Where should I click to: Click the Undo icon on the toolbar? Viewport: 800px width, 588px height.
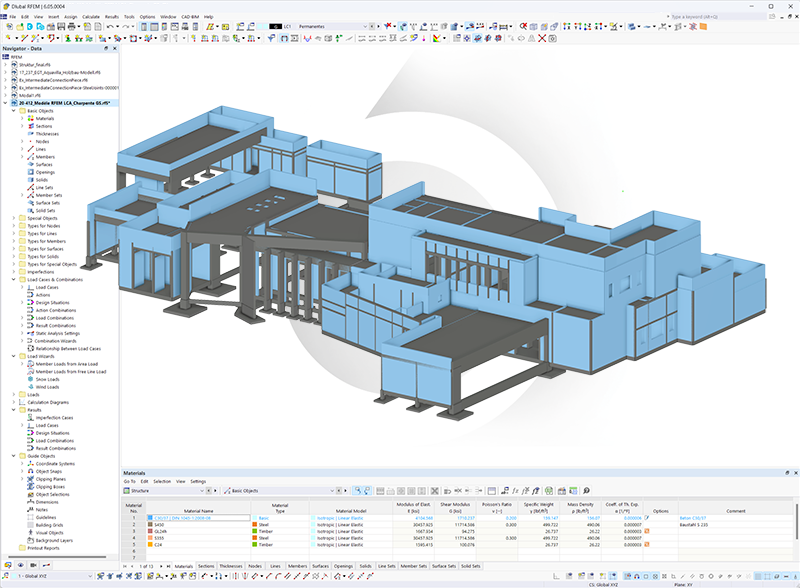click(110, 28)
